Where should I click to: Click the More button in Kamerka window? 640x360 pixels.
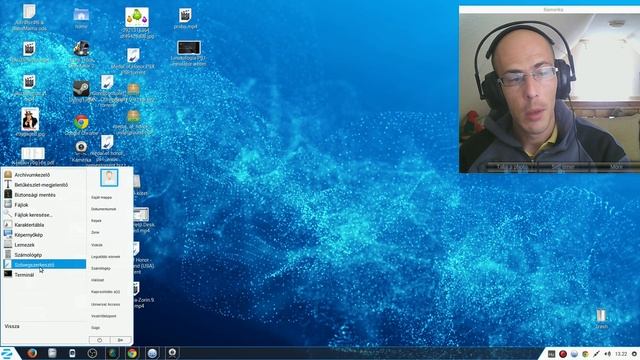(x=616, y=167)
